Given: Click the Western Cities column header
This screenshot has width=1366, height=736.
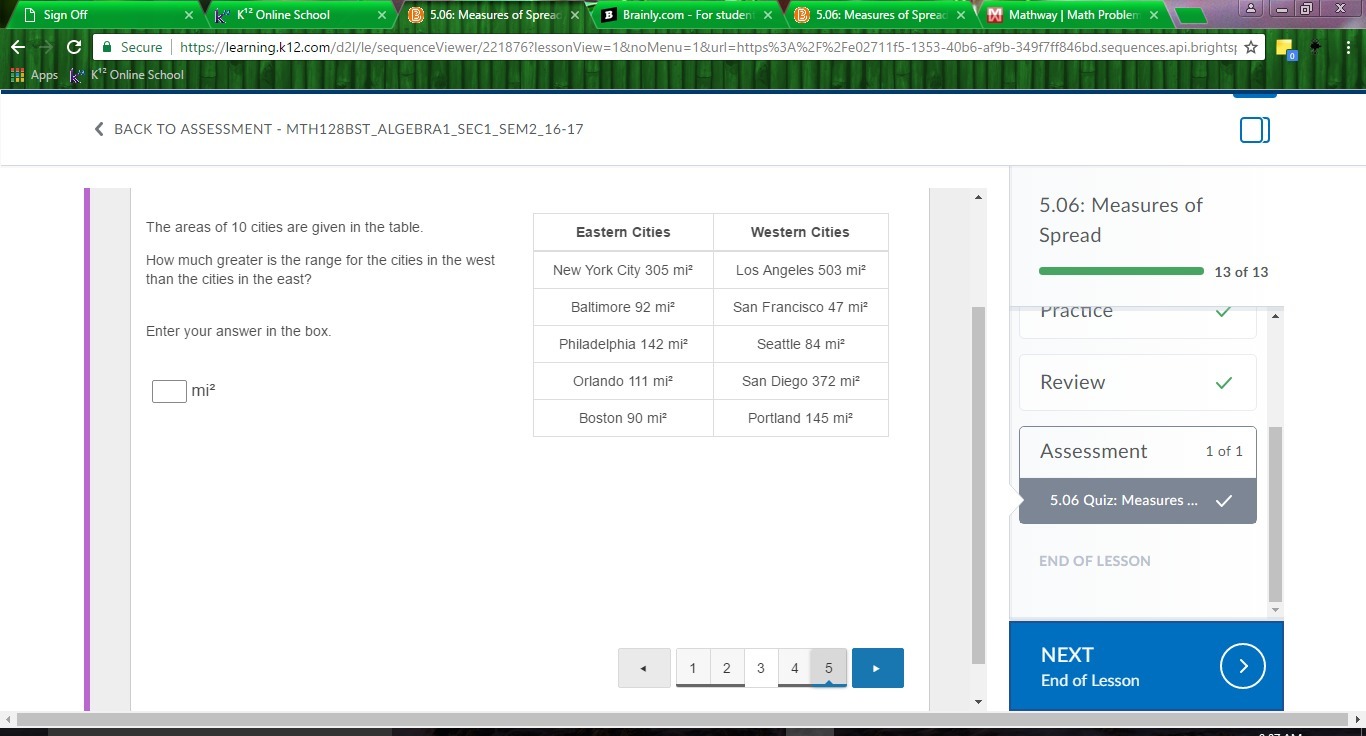Looking at the screenshot, I should click(800, 232).
